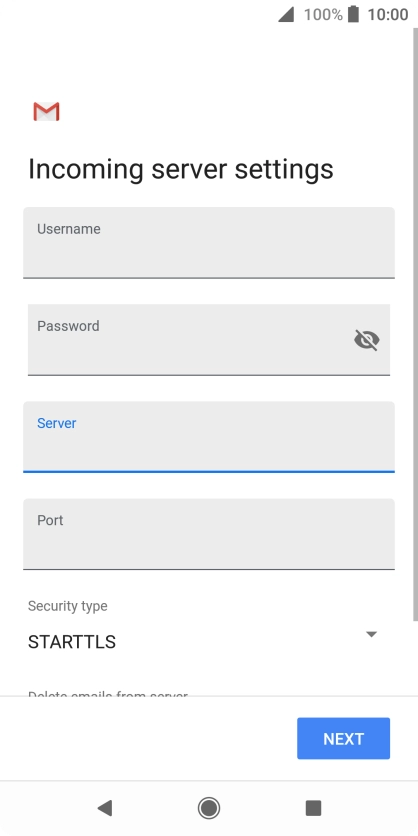Click the blue NEXT button
418x836 pixels.
tap(343, 738)
